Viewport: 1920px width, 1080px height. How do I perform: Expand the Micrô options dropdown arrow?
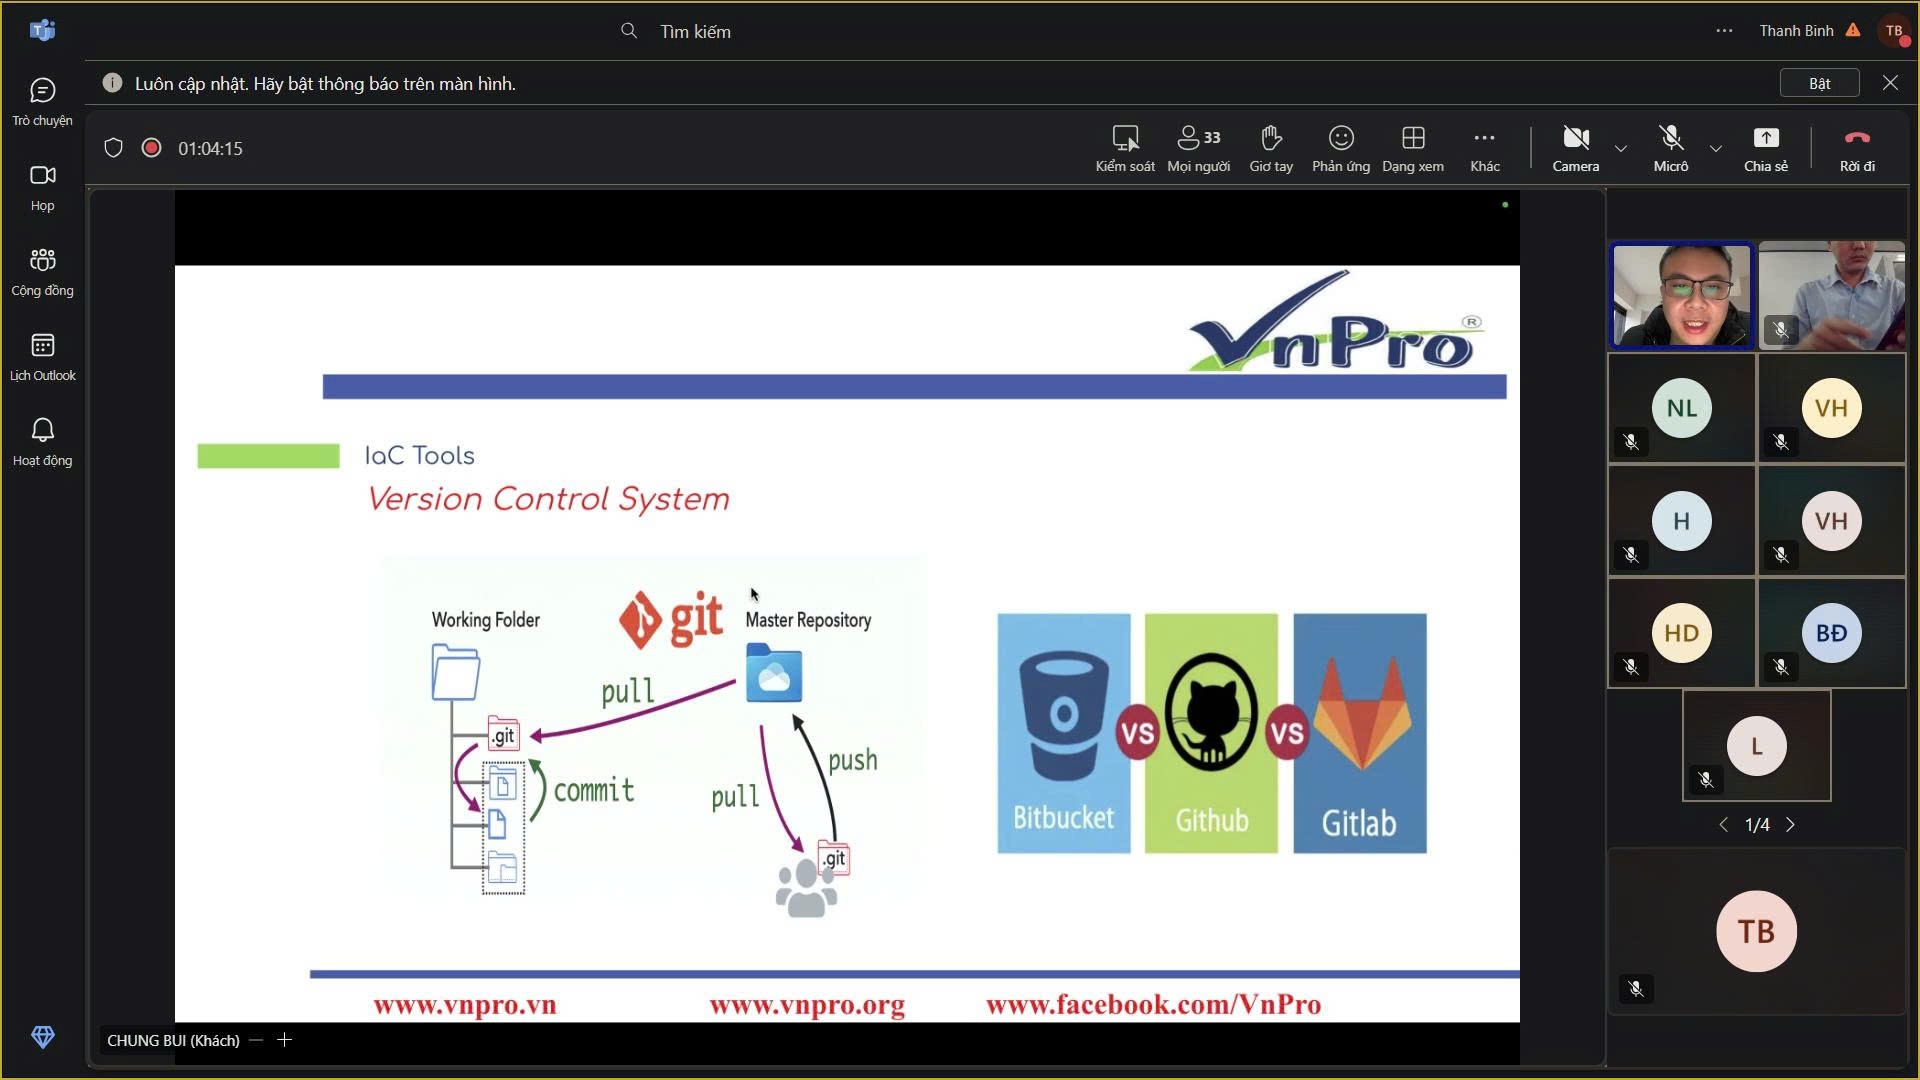[x=1716, y=148]
